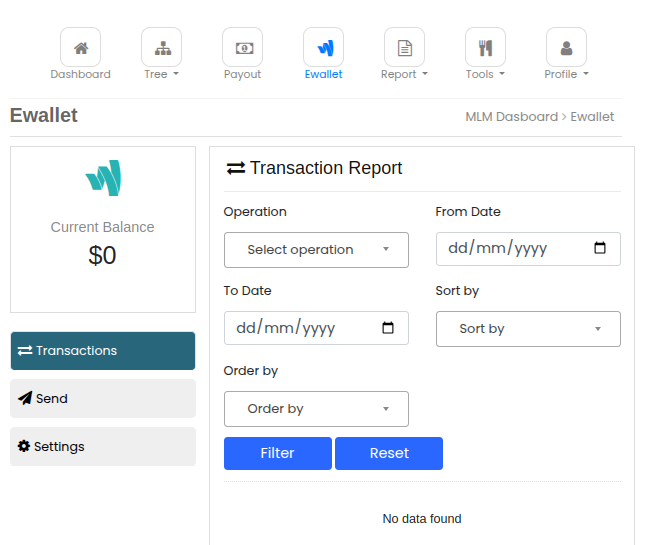Expand the Select operation dropdown
This screenshot has width=646, height=545.
click(316, 250)
